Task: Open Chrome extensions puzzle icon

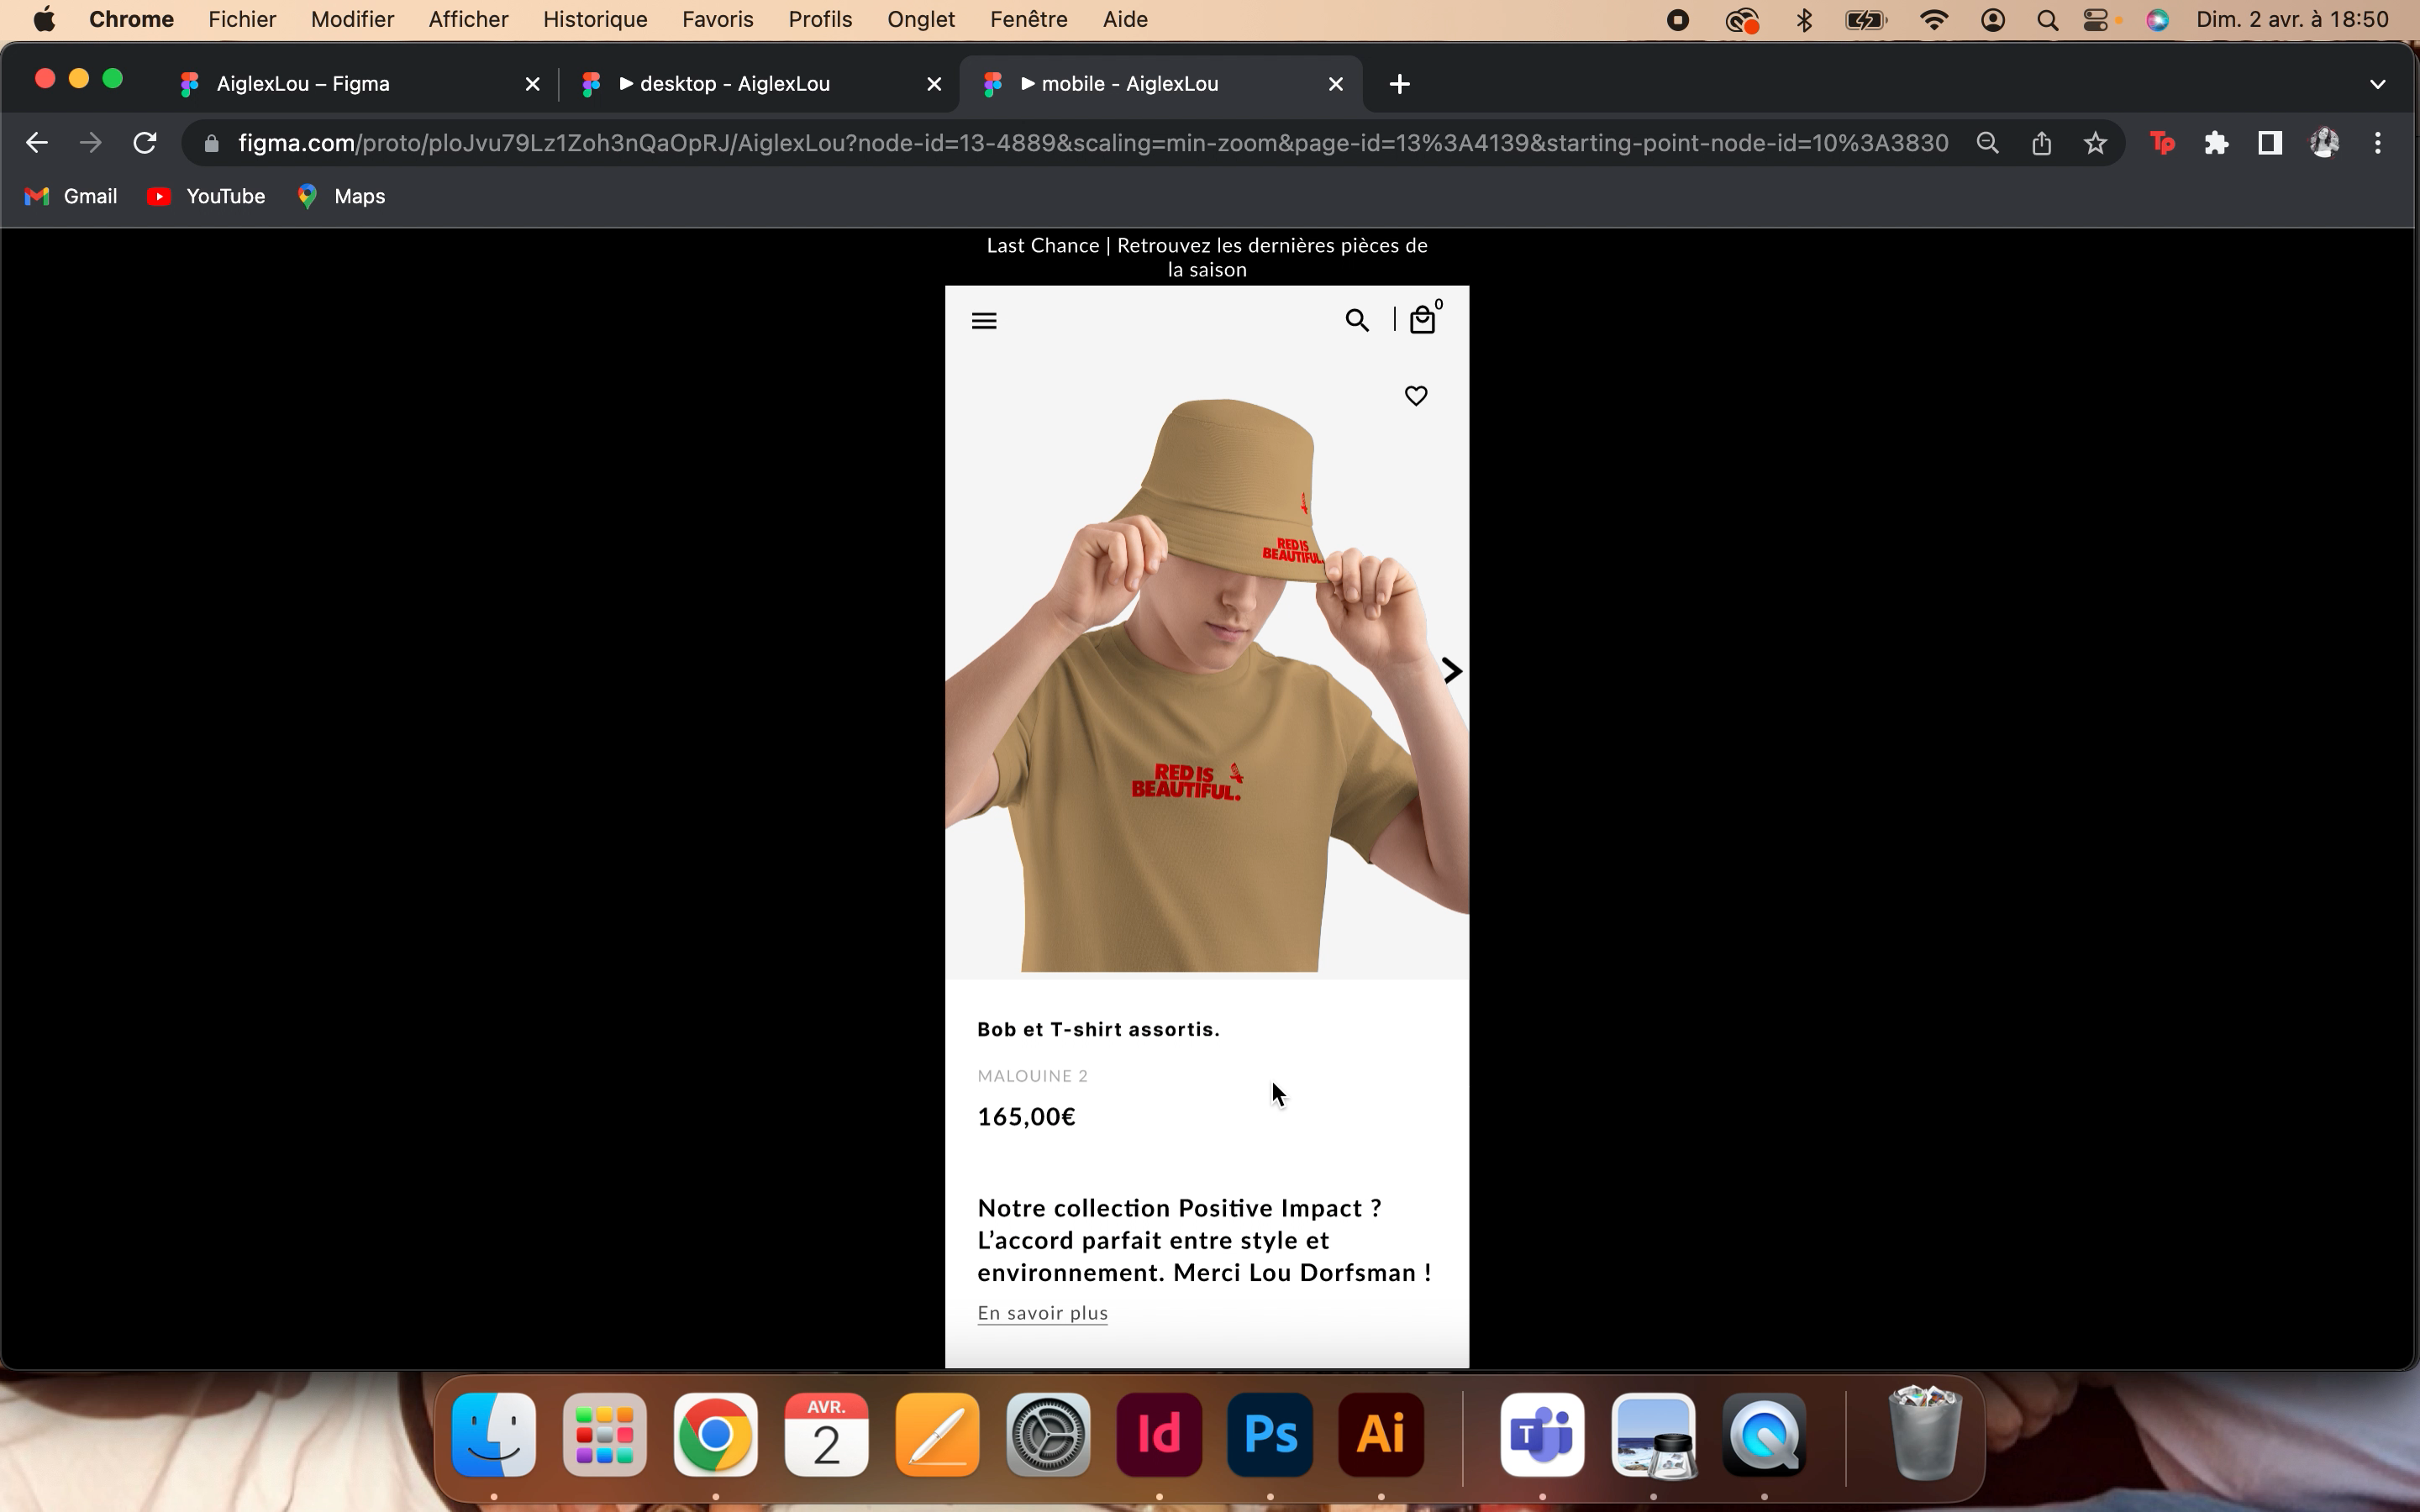Action: point(2216,143)
